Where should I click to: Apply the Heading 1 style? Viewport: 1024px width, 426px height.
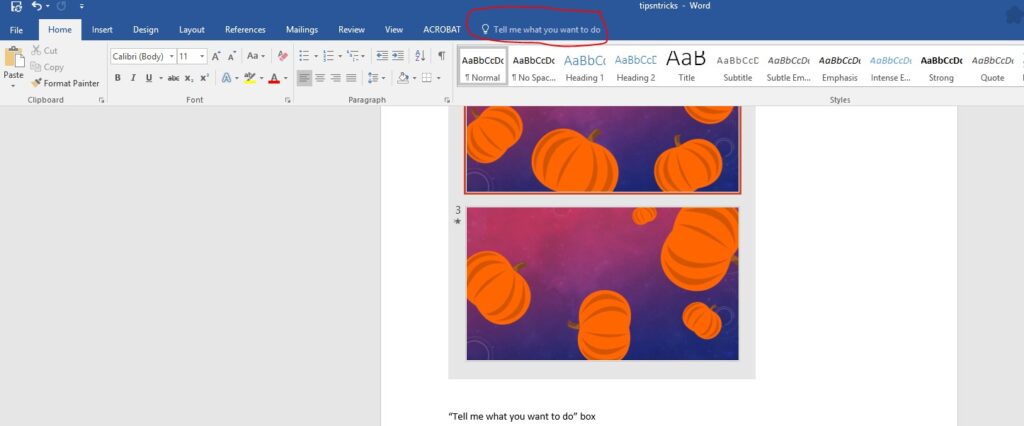[x=584, y=66]
